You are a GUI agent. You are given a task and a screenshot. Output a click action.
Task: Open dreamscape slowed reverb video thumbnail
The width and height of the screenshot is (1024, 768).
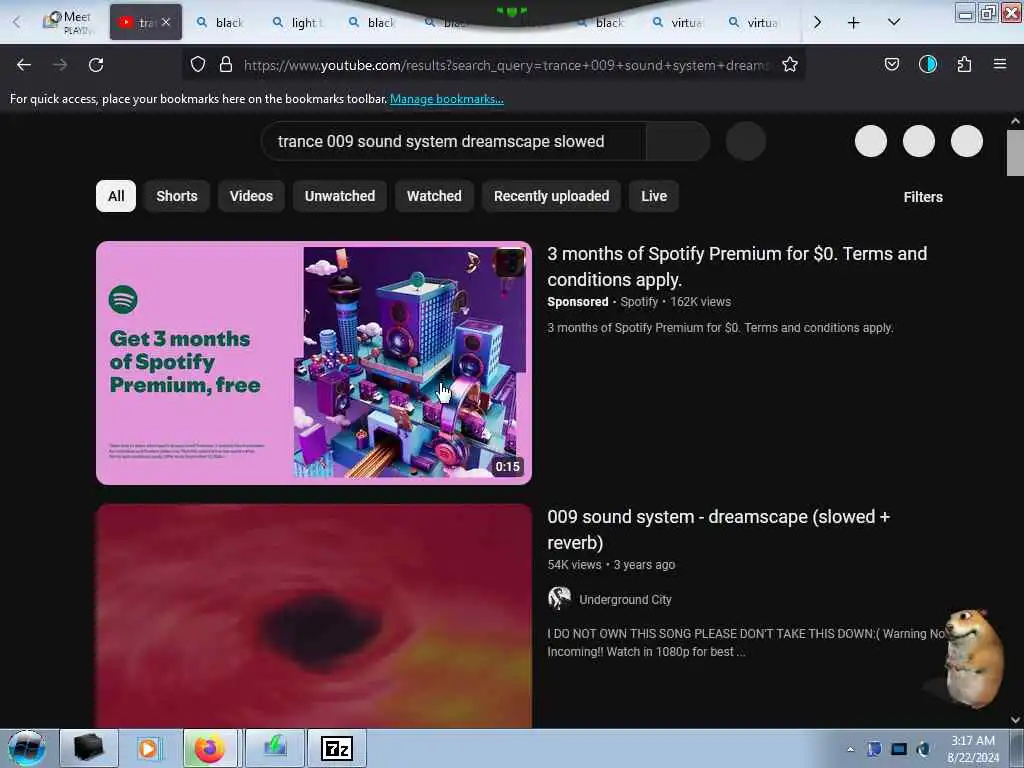pos(314,616)
